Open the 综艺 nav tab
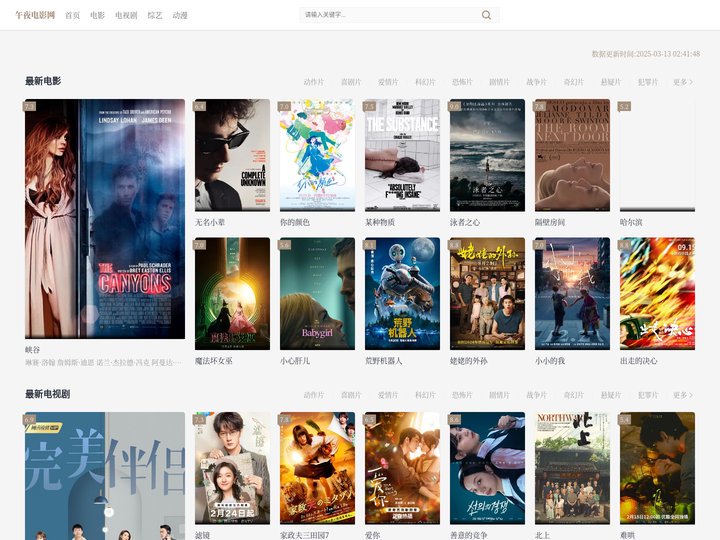 coord(155,15)
